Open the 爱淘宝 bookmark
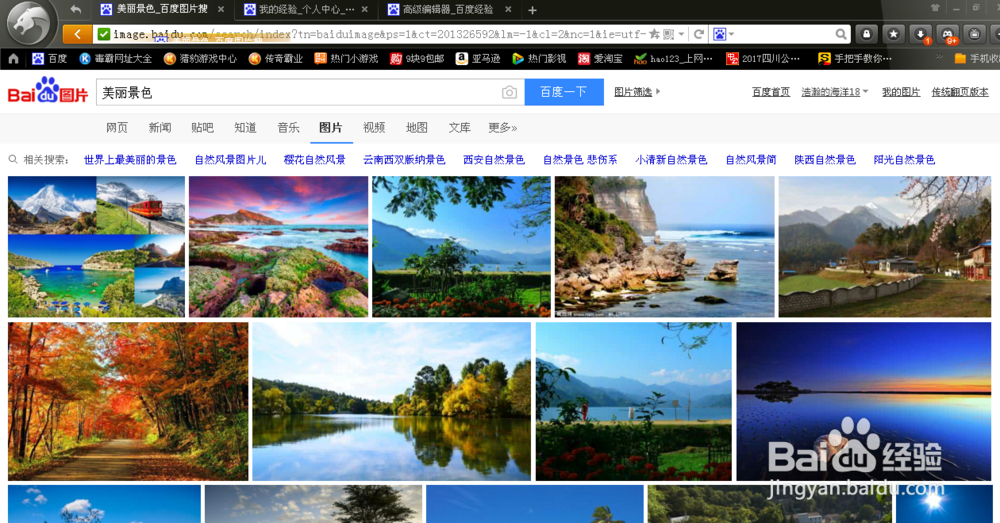This screenshot has width=1000, height=523. (600, 59)
